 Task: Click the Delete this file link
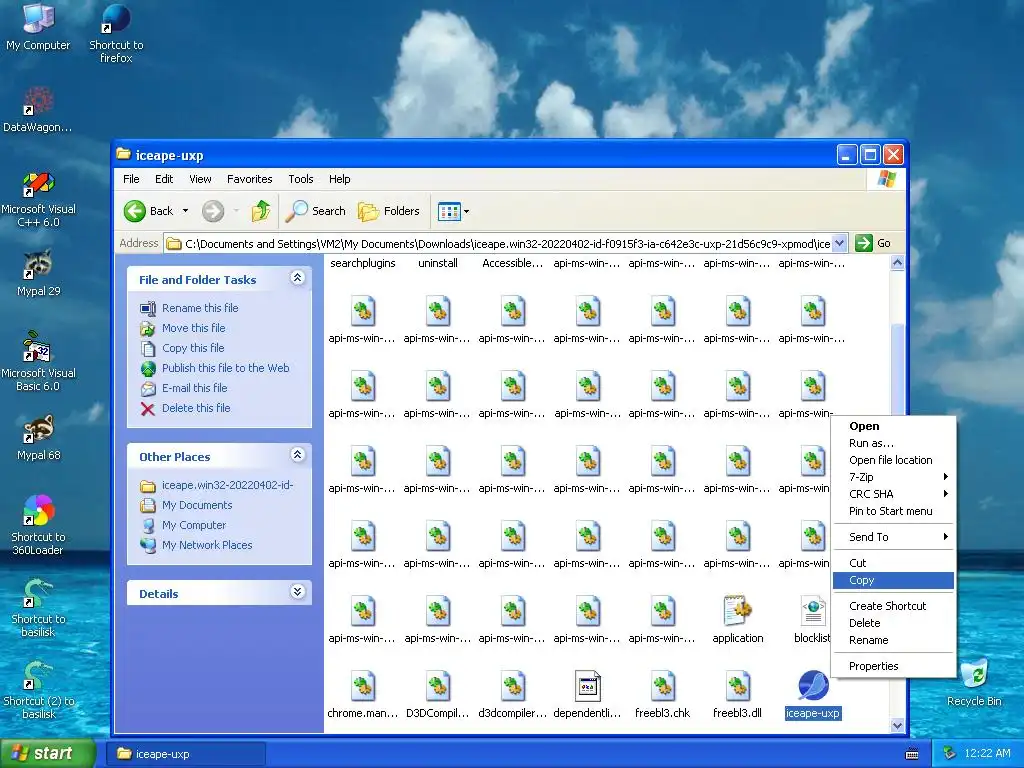(x=196, y=408)
